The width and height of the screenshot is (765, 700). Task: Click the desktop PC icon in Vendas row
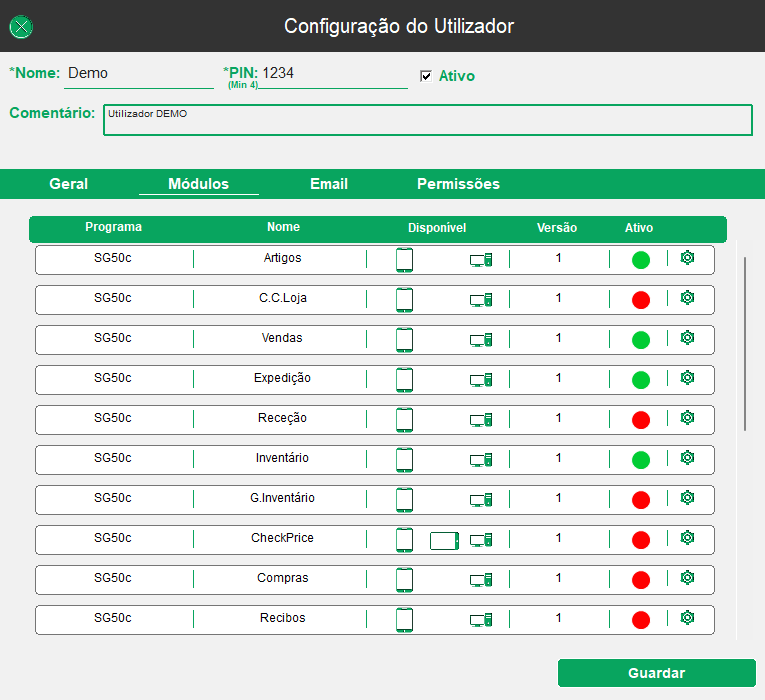coord(481,340)
